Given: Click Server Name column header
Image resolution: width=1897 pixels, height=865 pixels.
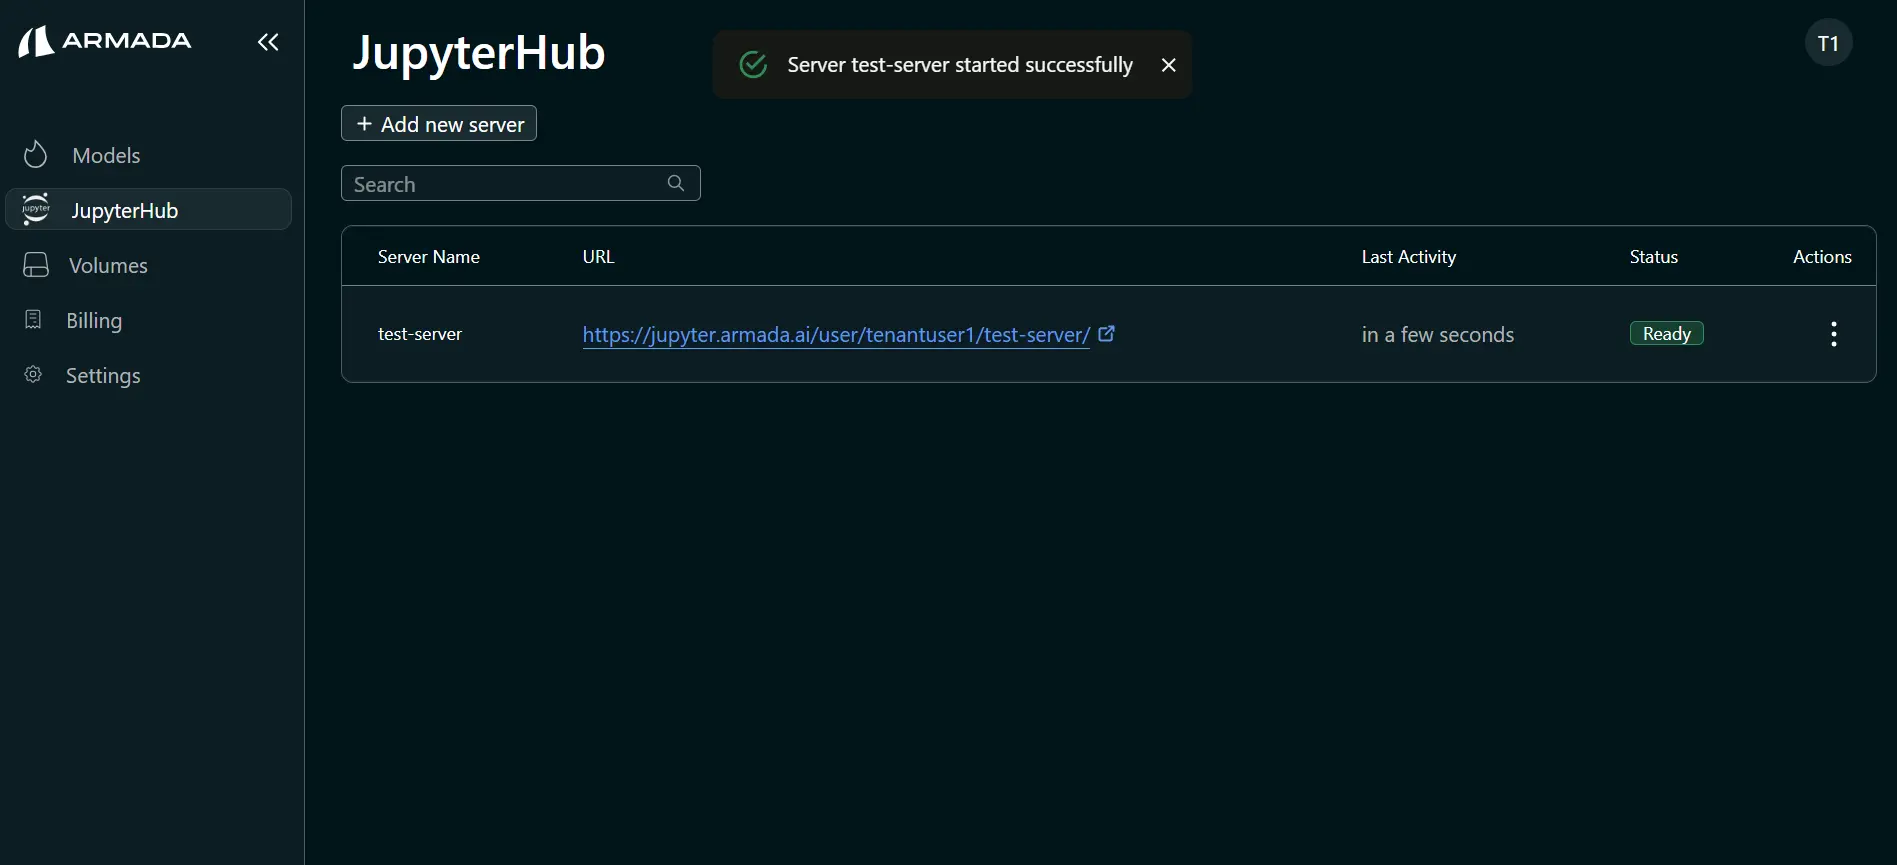Looking at the screenshot, I should pyautogui.click(x=429, y=257).
